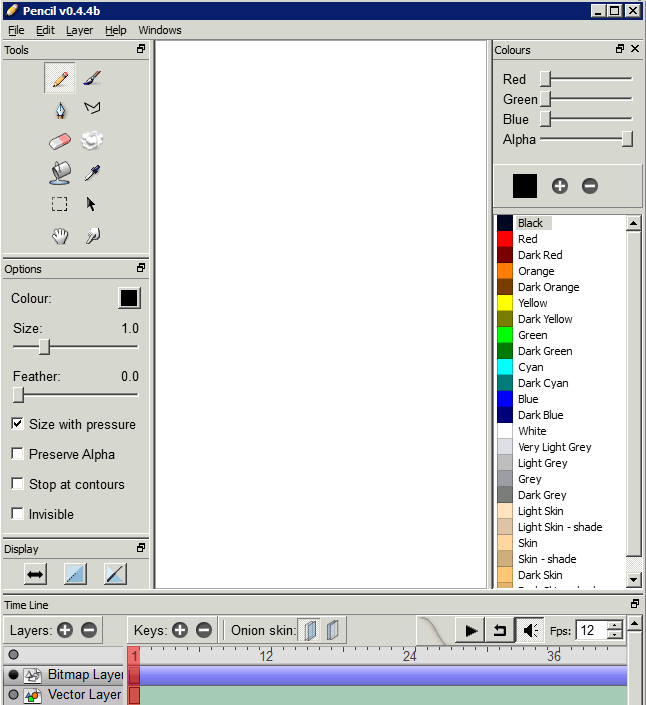The image size is (646, 705).
Task: Add a new layer with plus button
Action: [x=65, y=630]
